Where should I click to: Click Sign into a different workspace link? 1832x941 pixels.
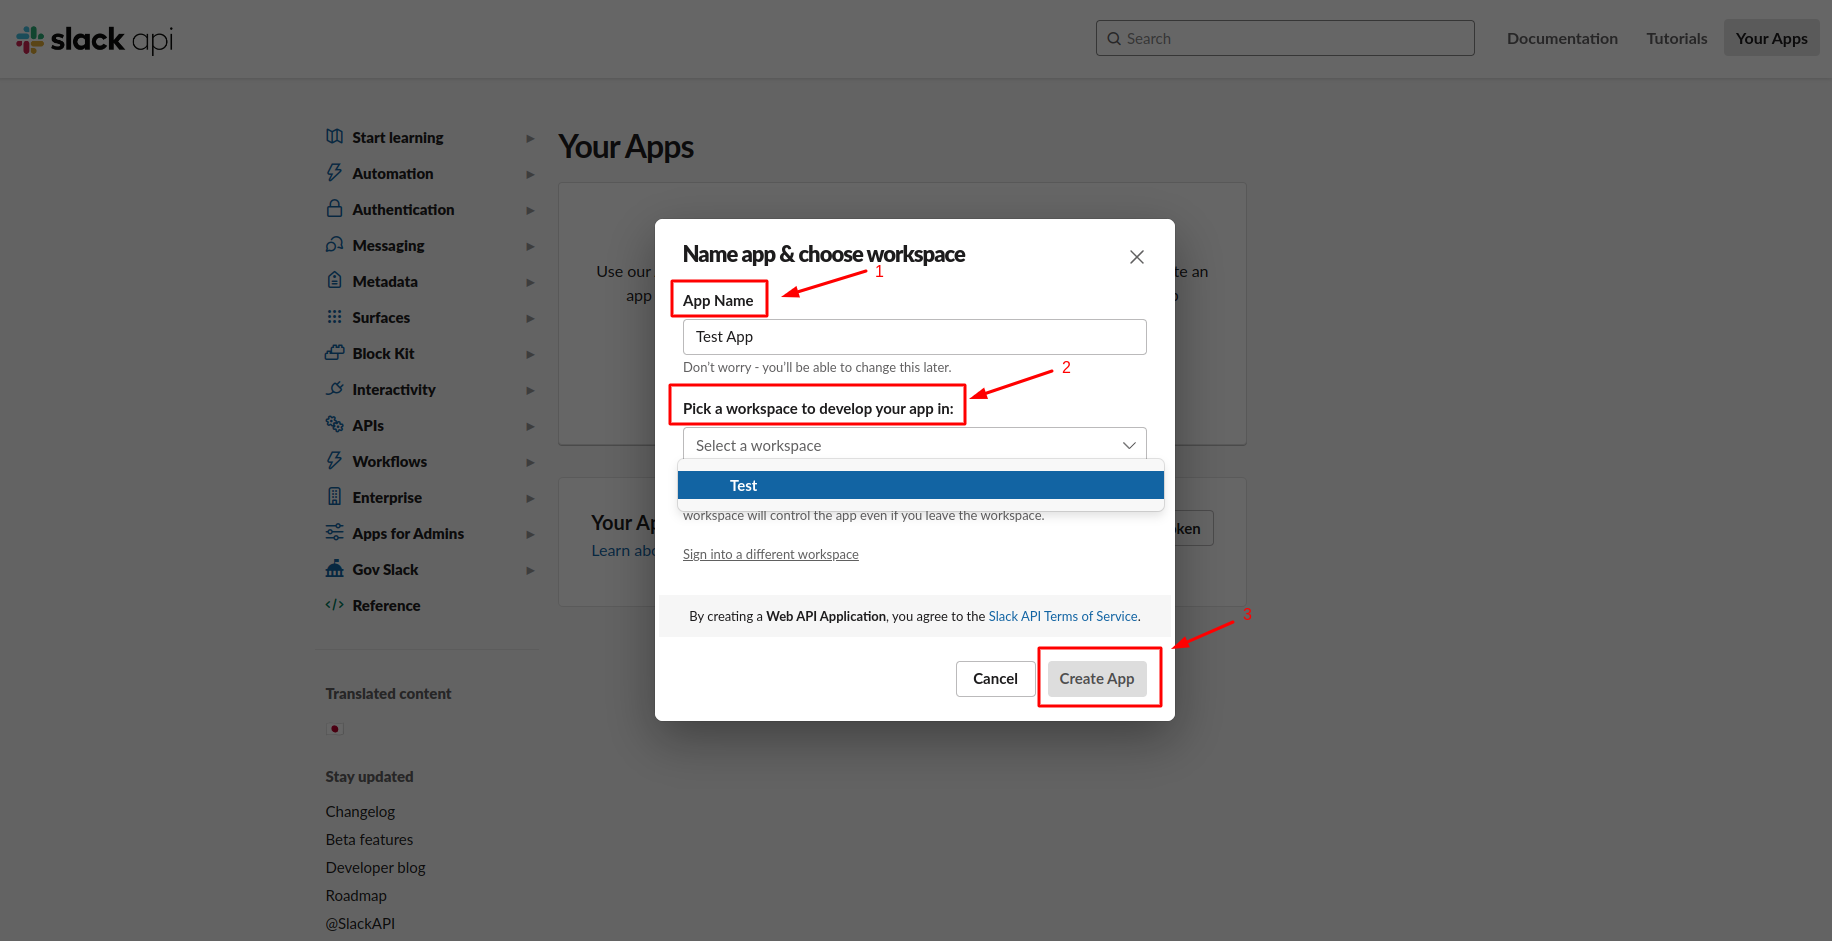coord(770,554)
